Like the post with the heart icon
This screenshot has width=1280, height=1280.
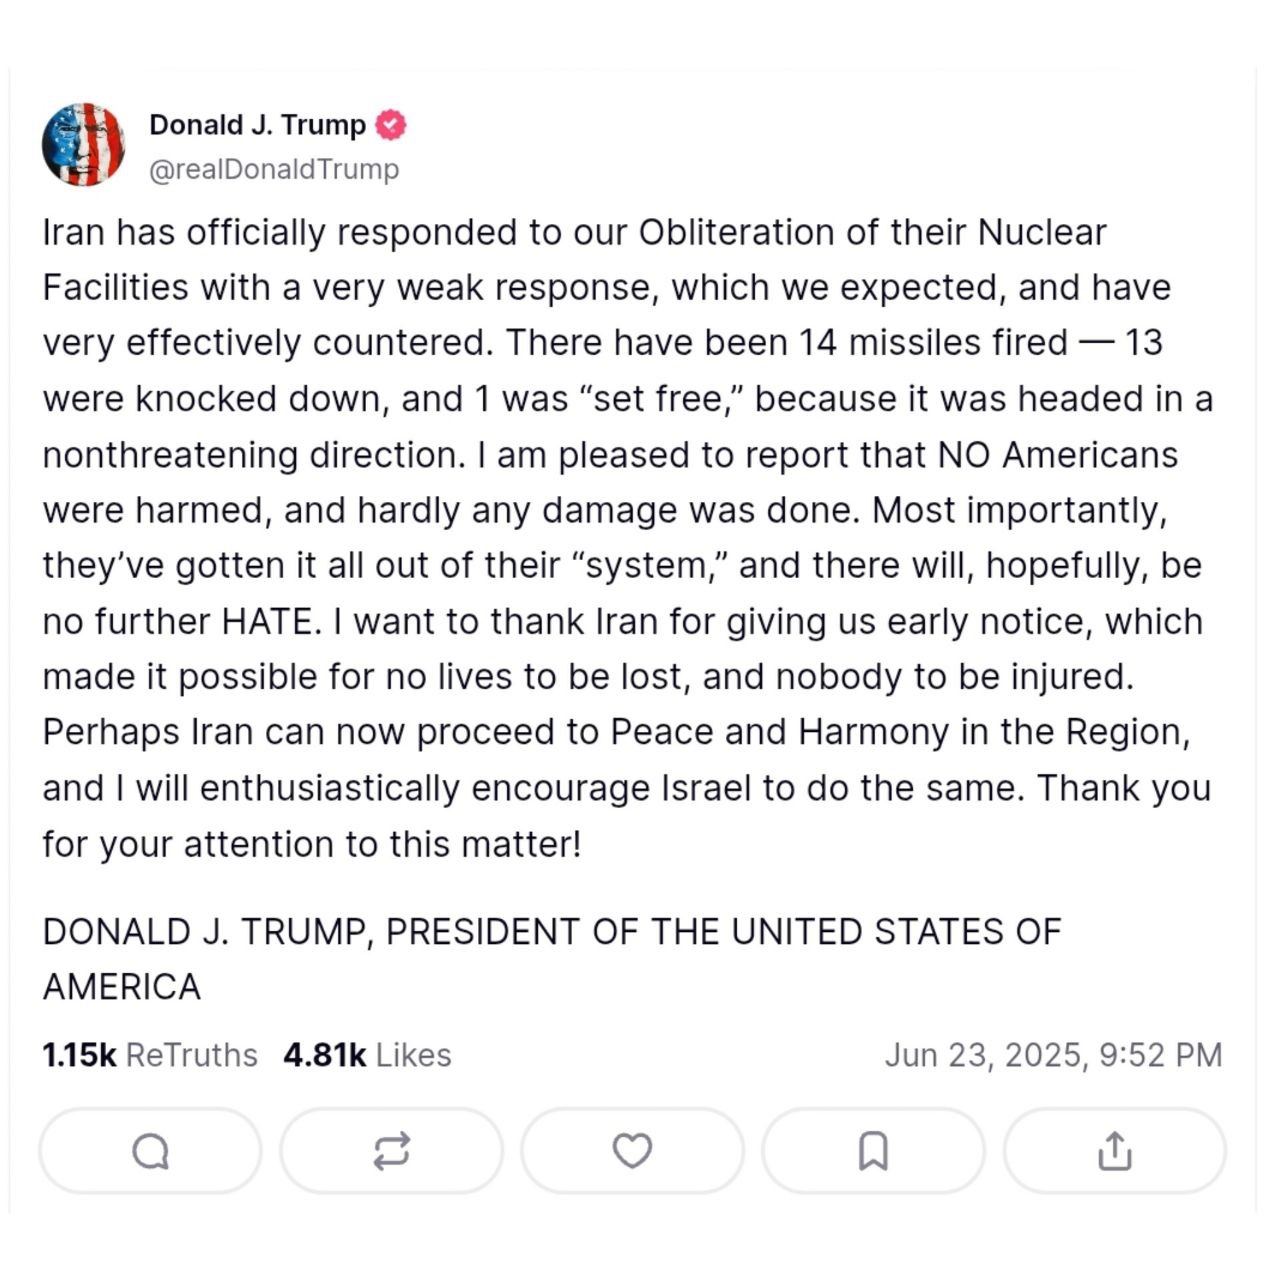coord(632,1151)
